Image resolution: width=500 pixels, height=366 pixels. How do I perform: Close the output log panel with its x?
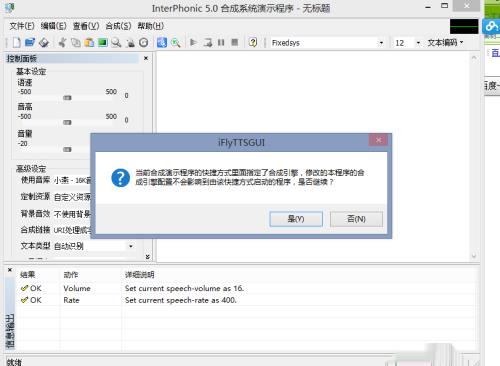tap(10, 270)
